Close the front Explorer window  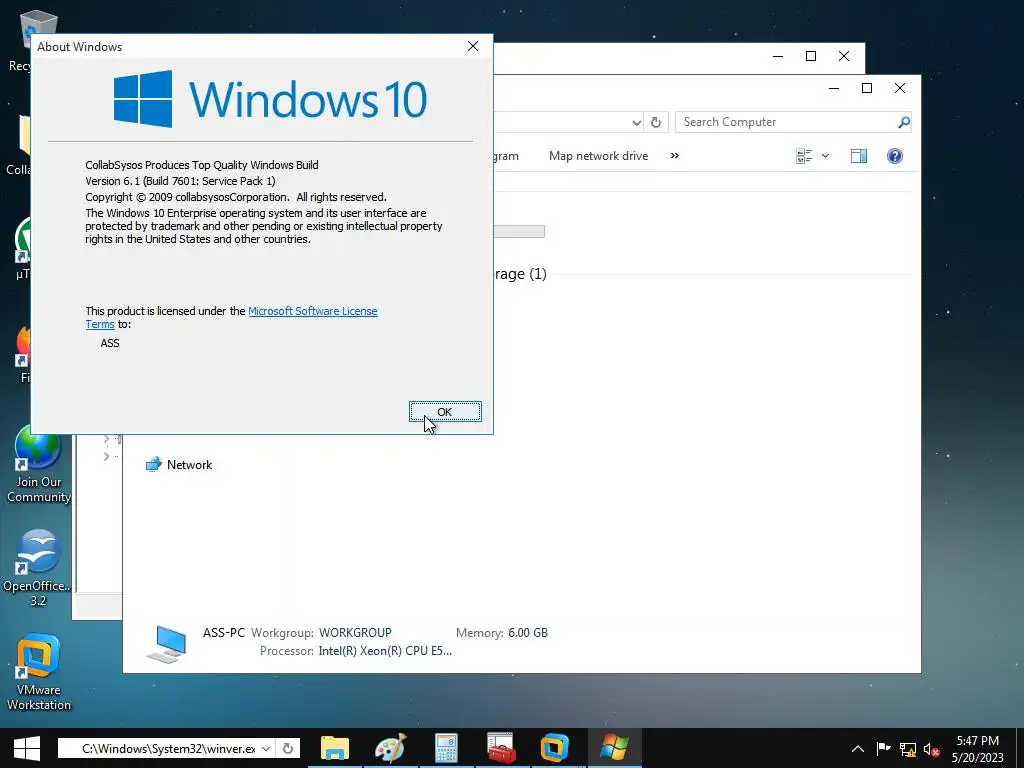point(900,88)
